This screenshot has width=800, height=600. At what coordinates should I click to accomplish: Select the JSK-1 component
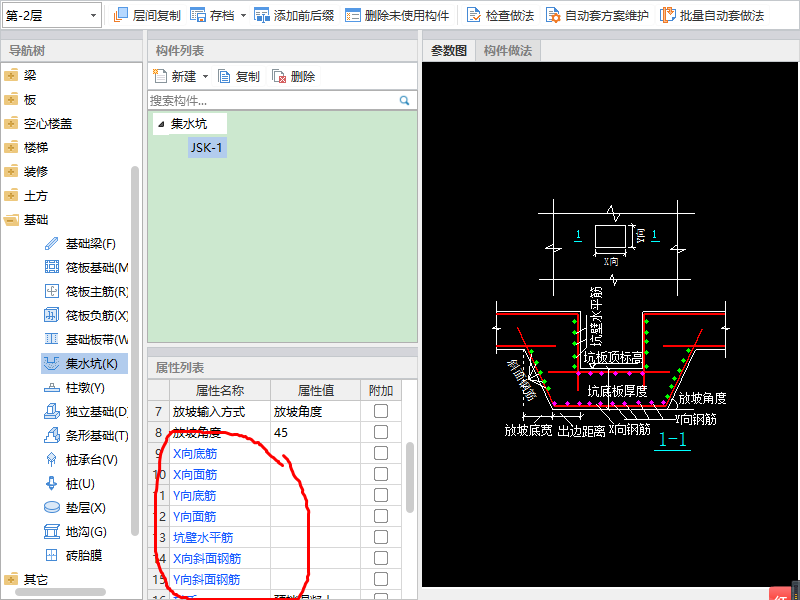pyautogui.click(x=207, y=147)
